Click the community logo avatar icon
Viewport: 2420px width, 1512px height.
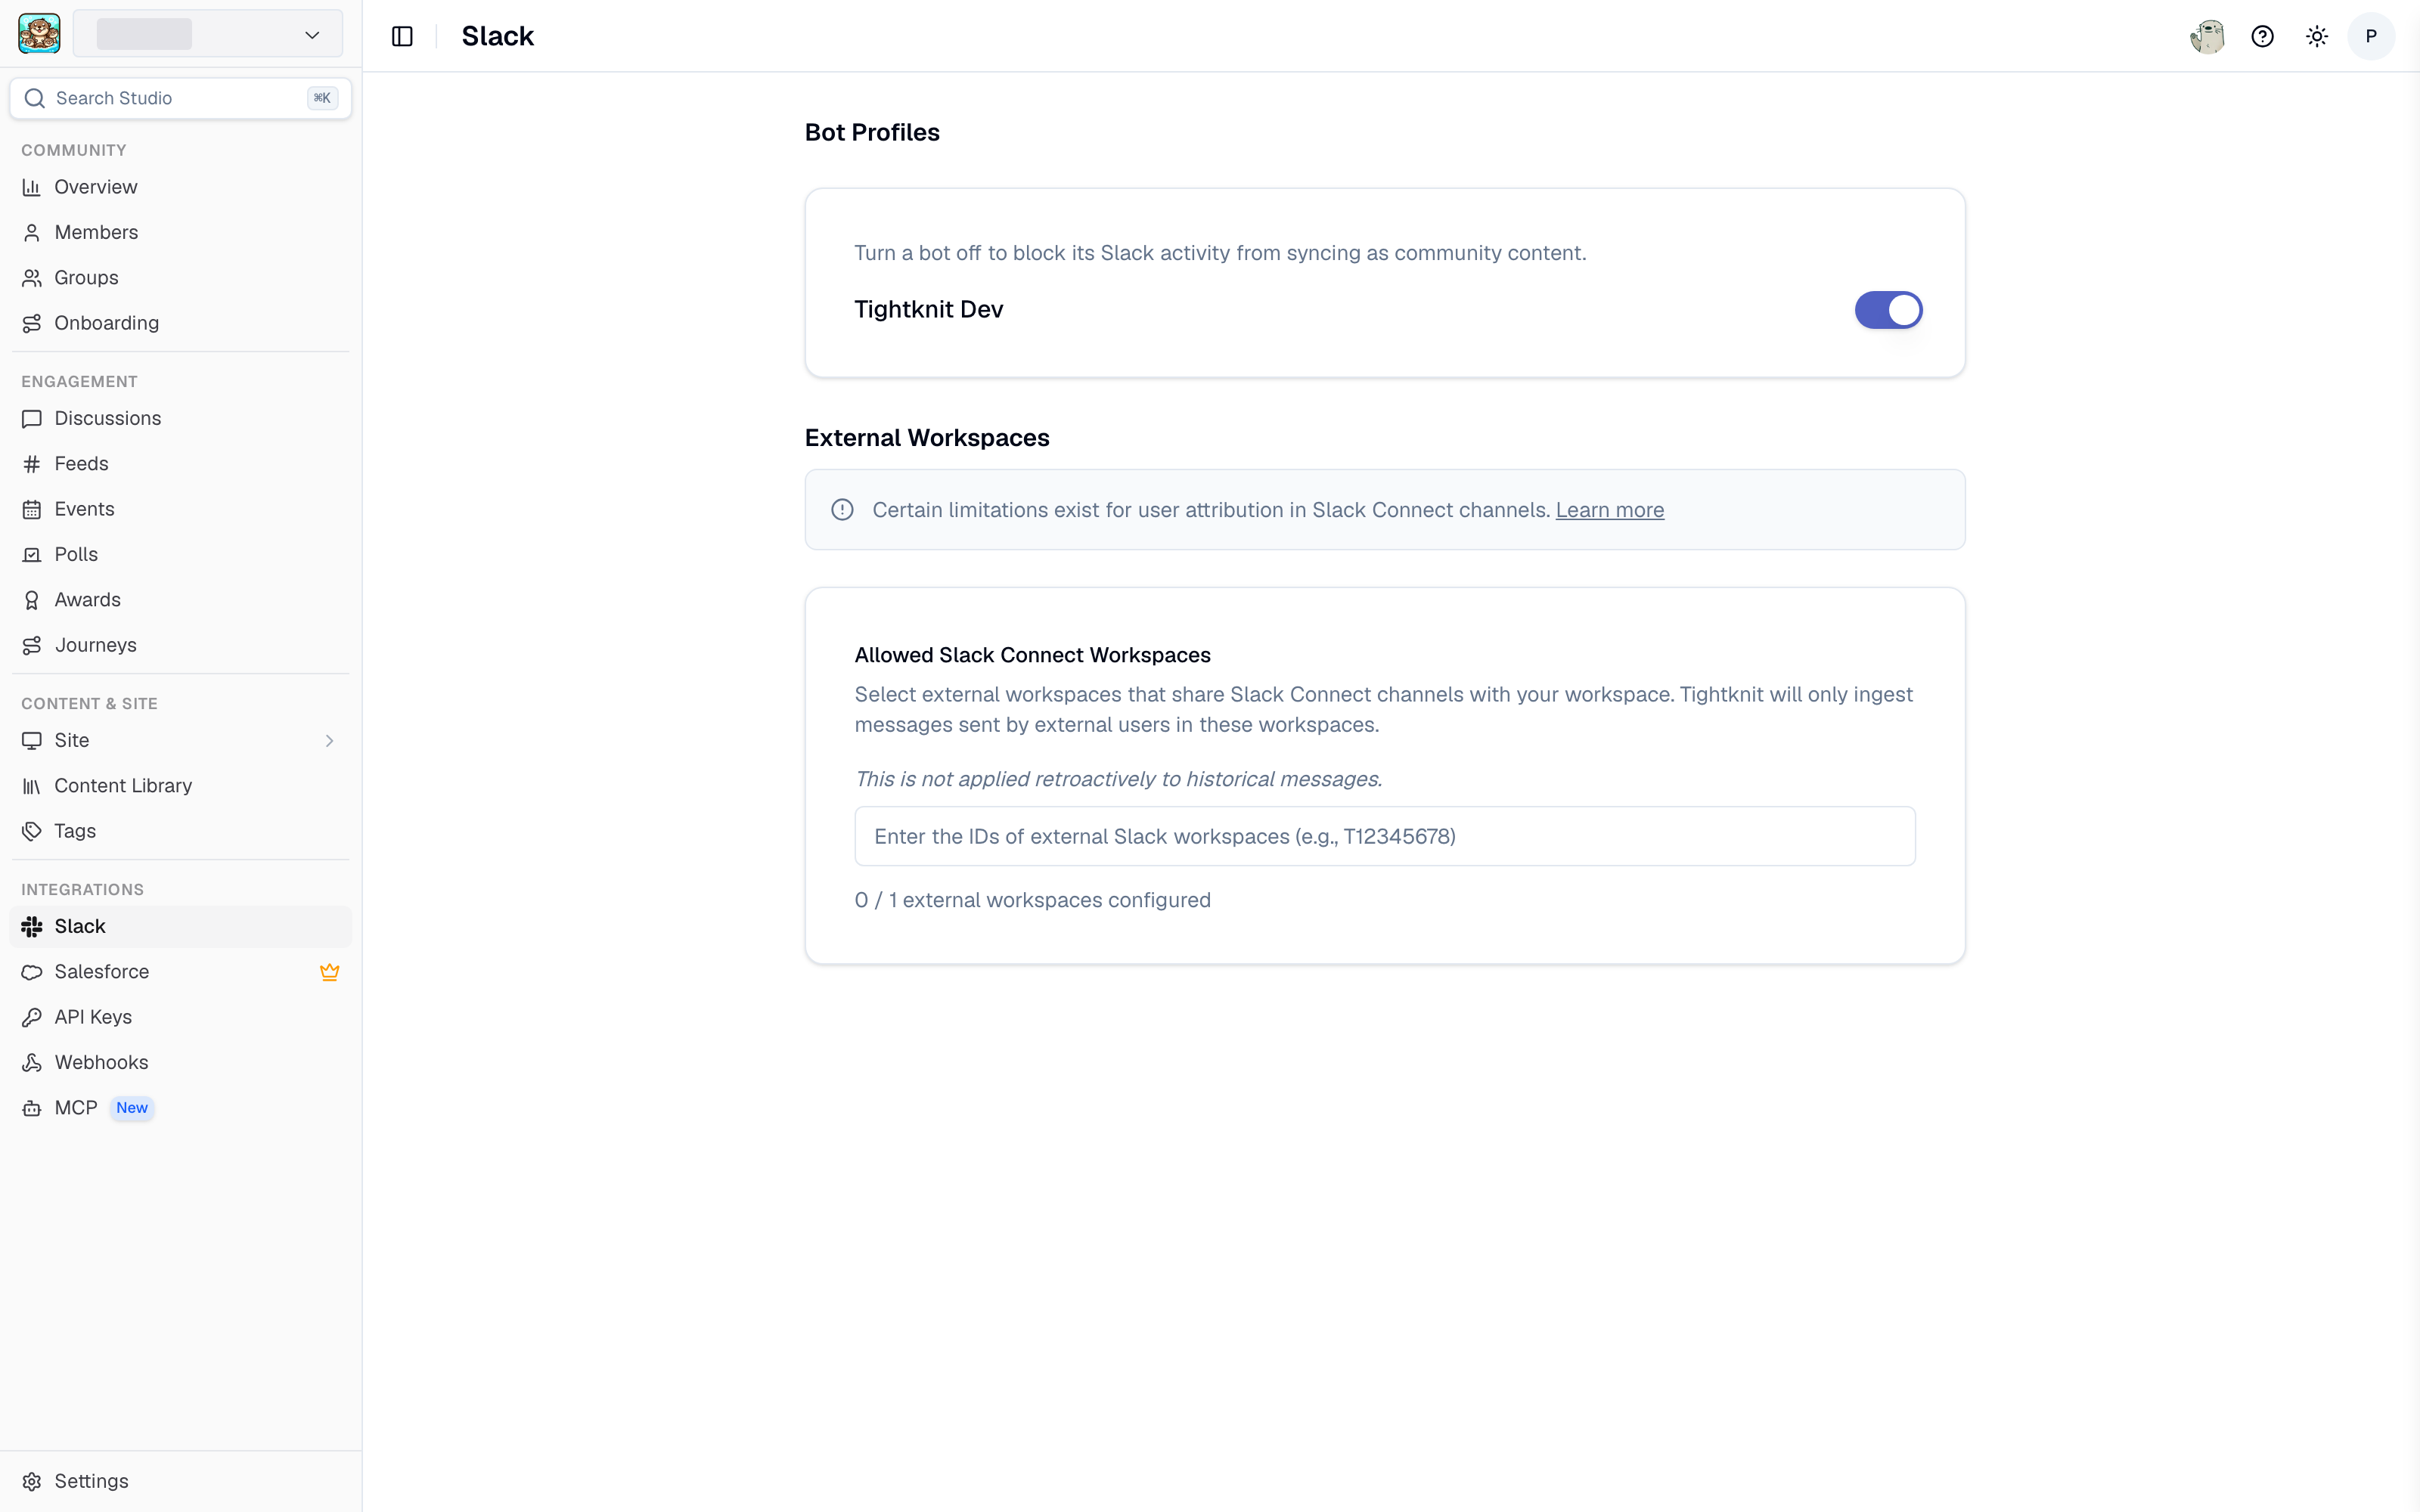(39, 35)
